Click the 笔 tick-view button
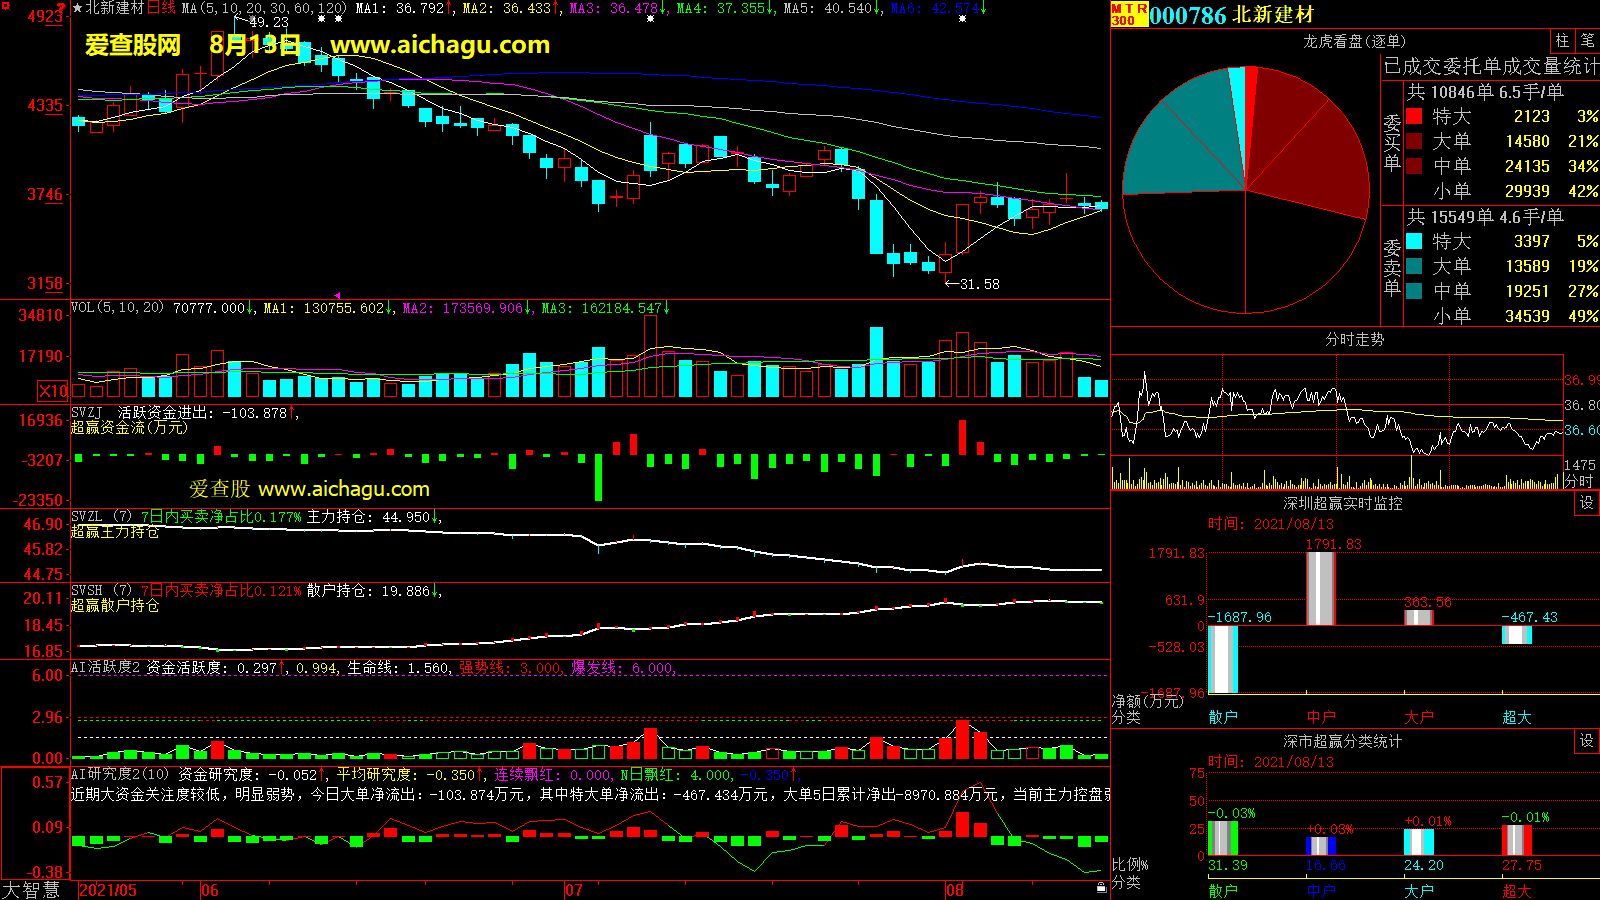This screenshot has height=900, width=1600. [1588, 41]
